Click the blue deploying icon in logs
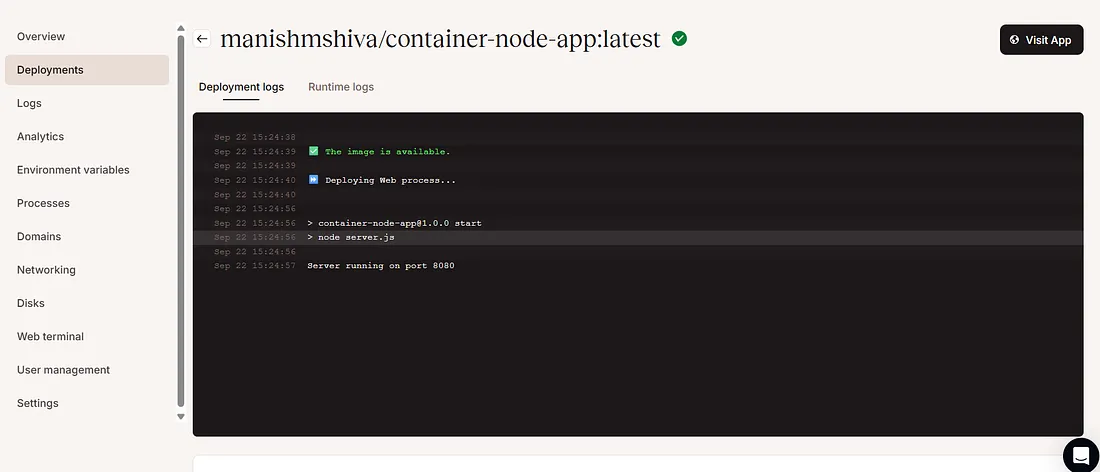The height and width of the screenshot is (472, 1100). pos(313,181)
